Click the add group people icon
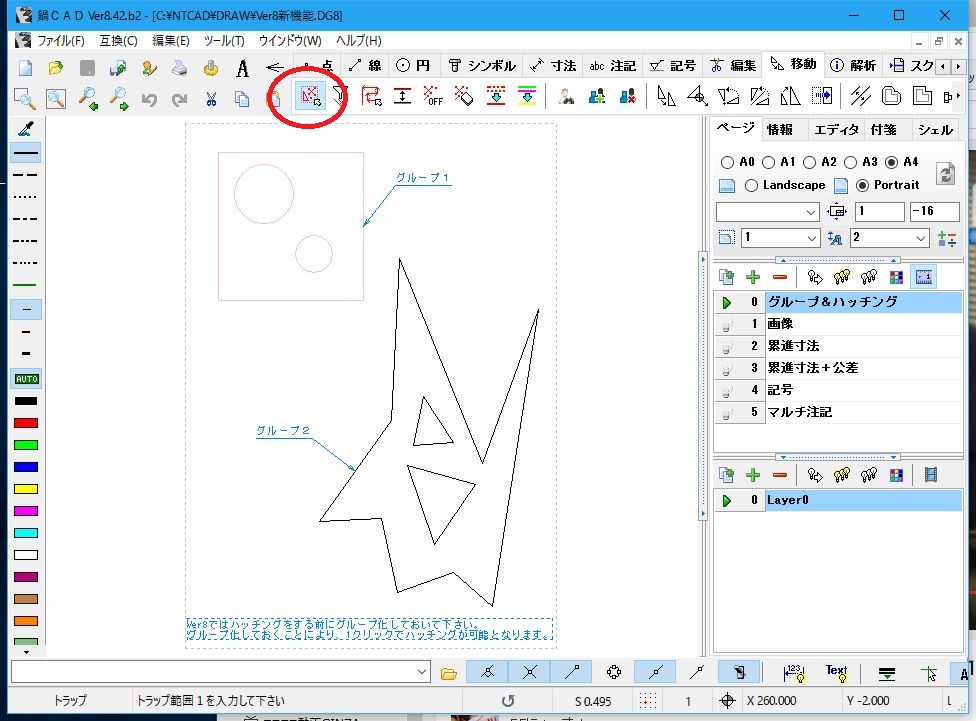 point(597,97)
